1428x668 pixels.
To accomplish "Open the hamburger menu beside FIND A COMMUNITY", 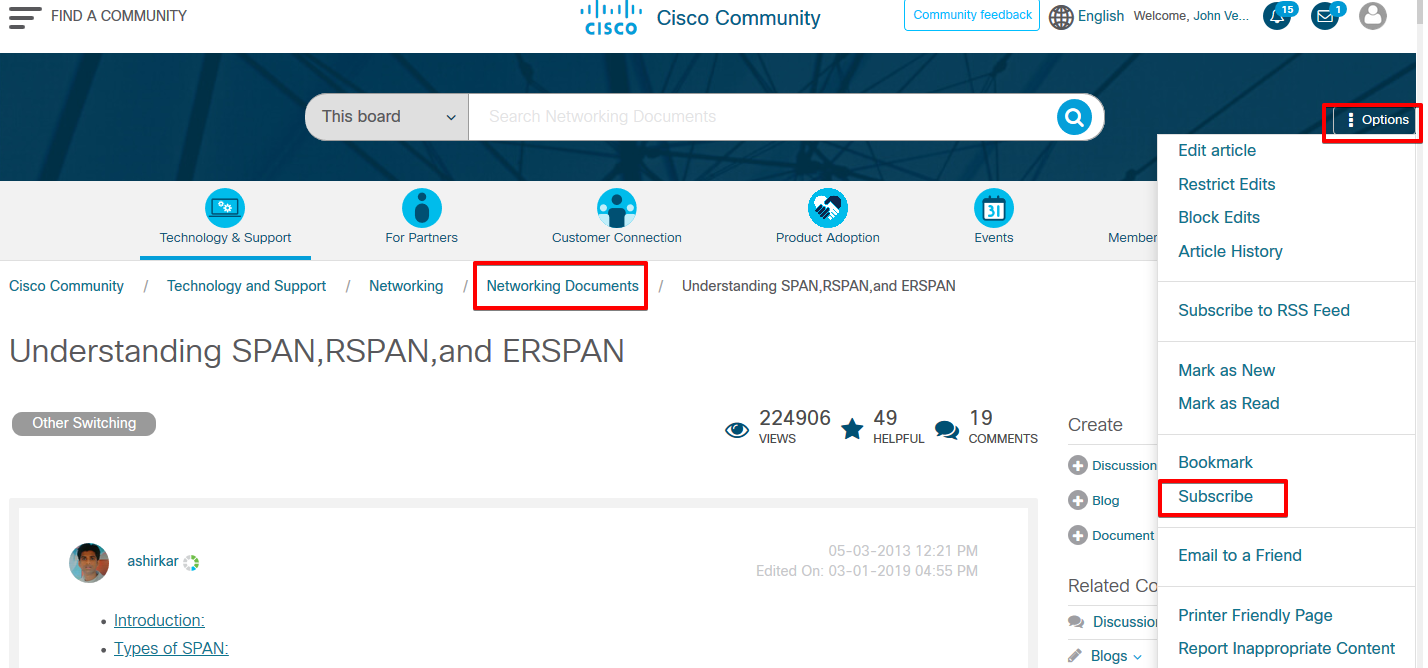I will (24, 16).
